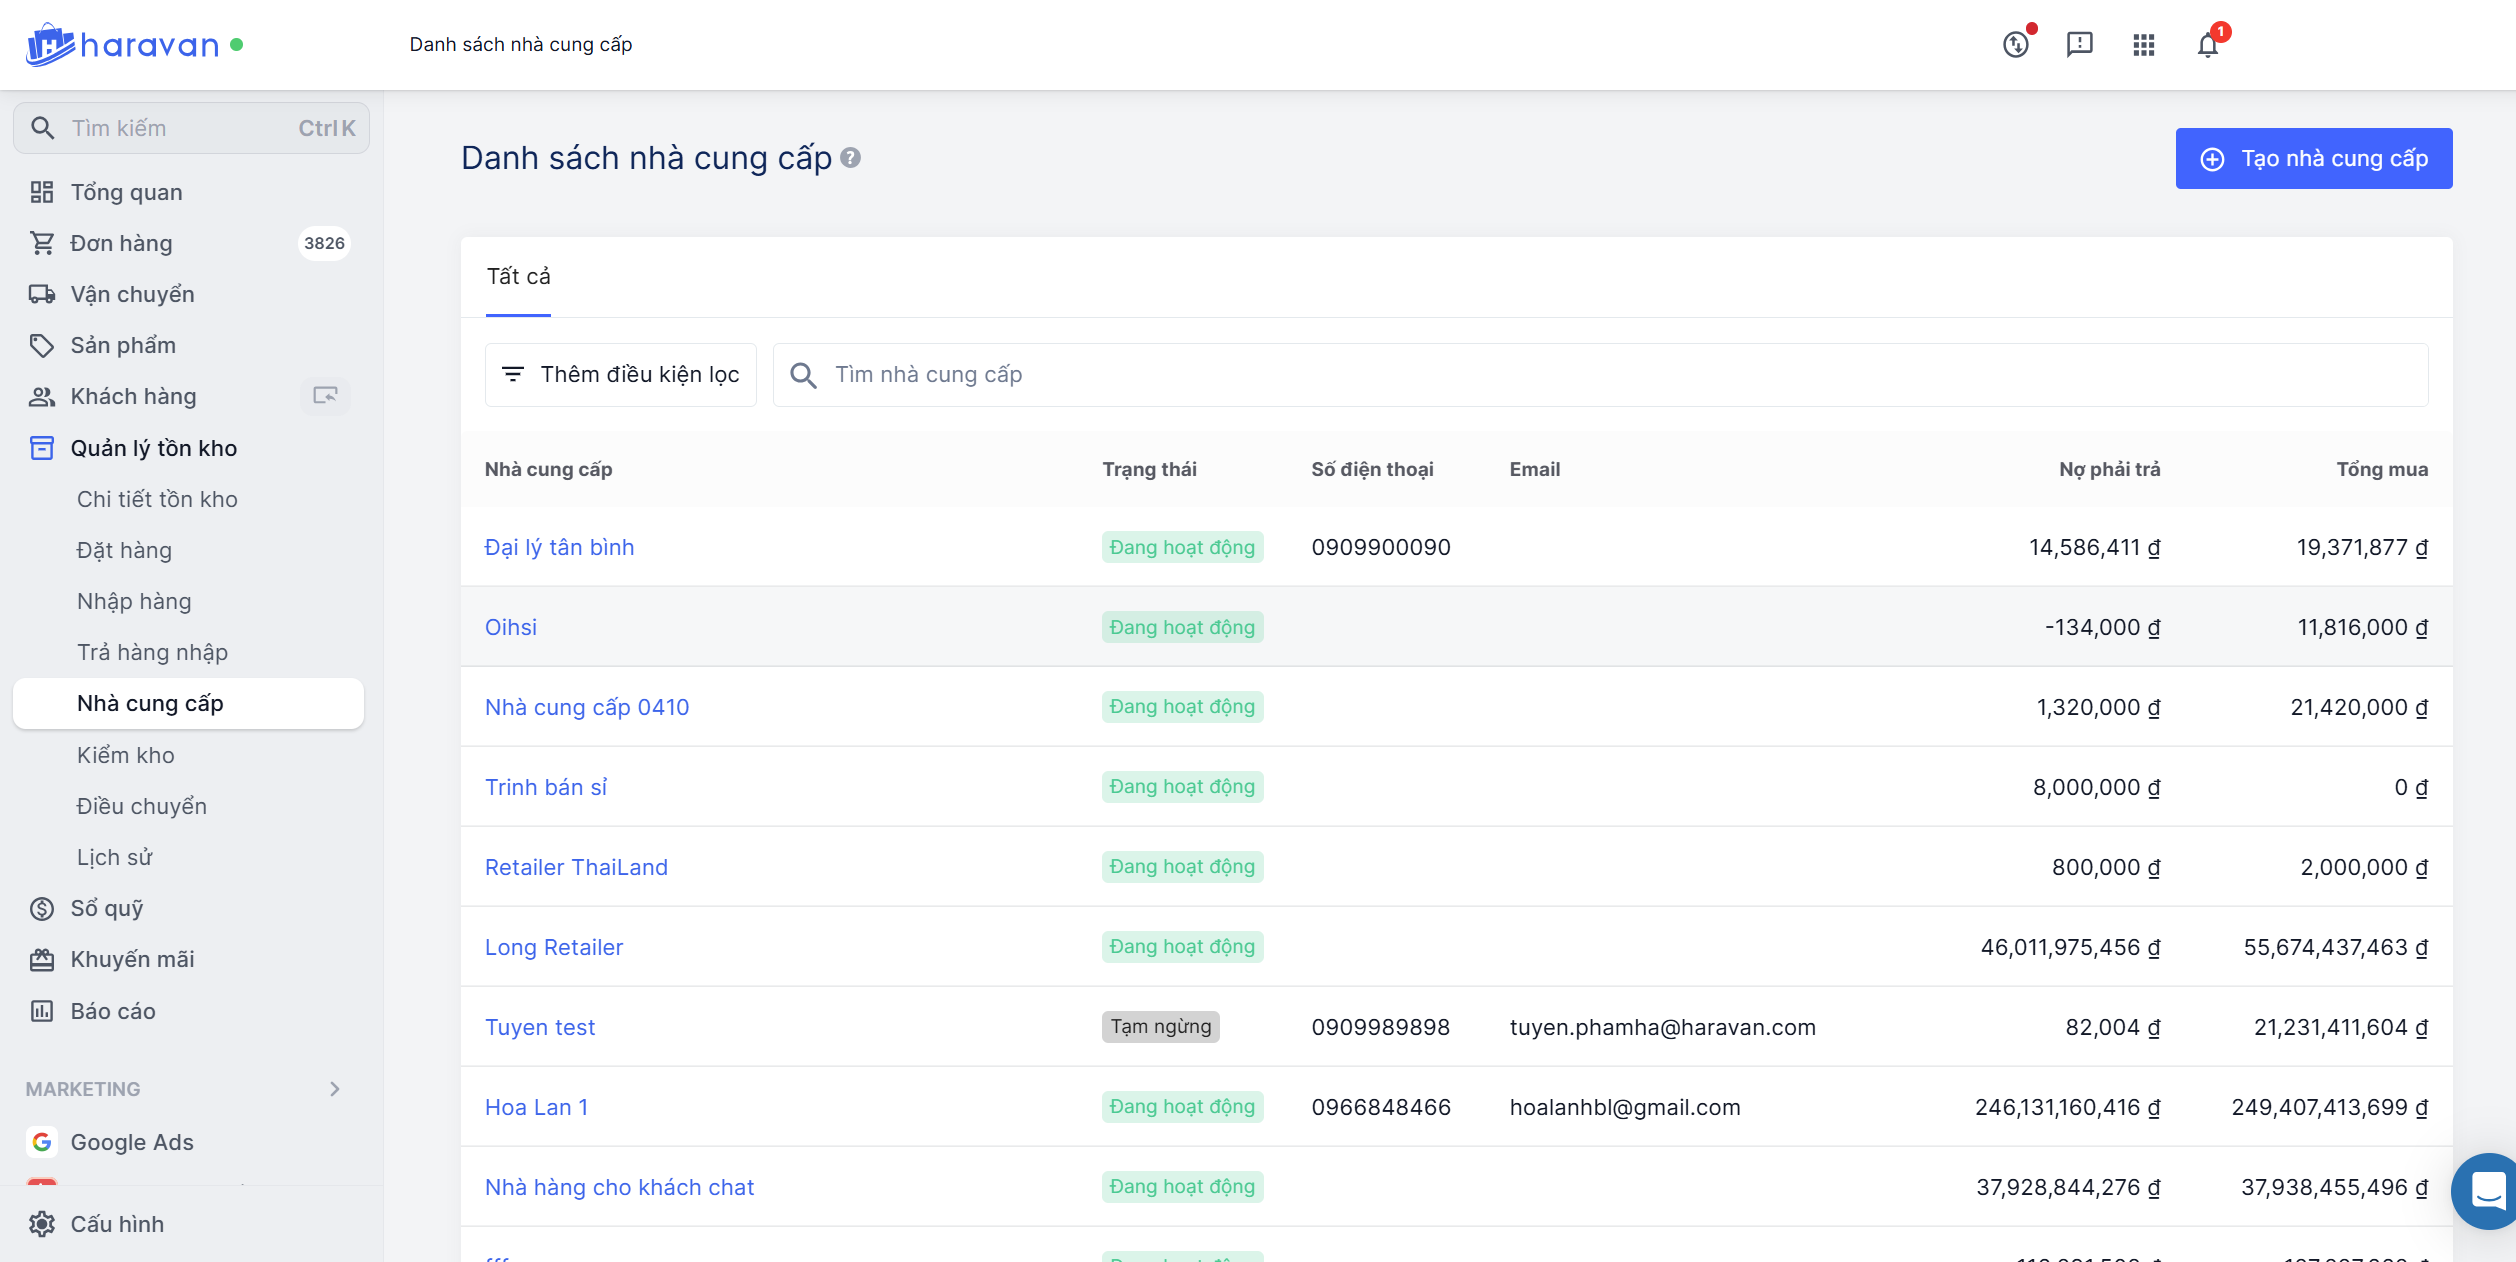This screenshot has width=2516, height=1262.
Task: Click the notification bell icon
Action: pyautogui.click(x=2208, y=45)
